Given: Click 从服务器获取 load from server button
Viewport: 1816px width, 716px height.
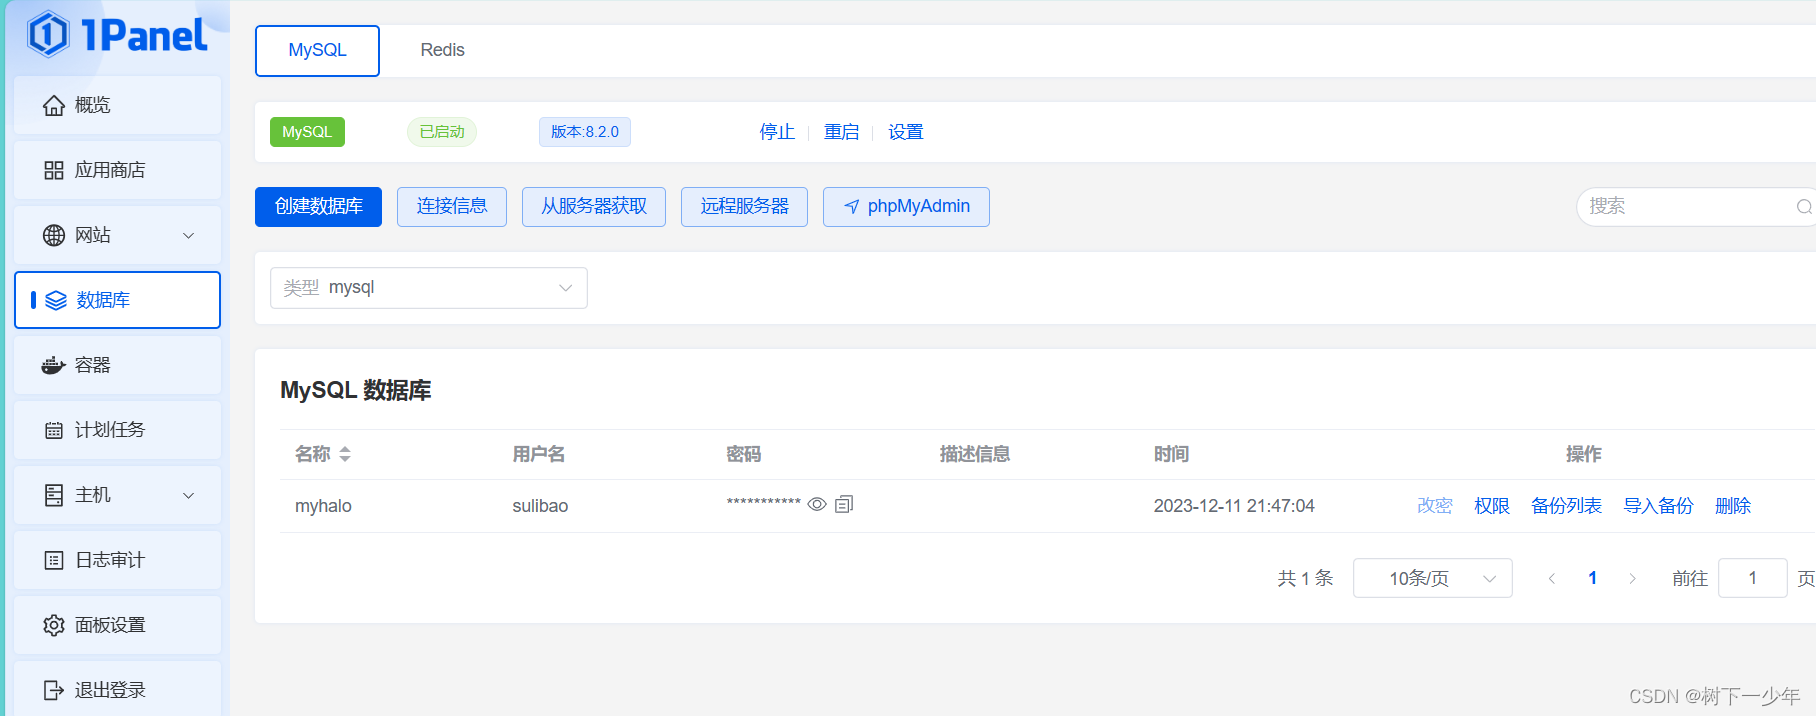Looking at the screenshot, I should pos(594,207).
